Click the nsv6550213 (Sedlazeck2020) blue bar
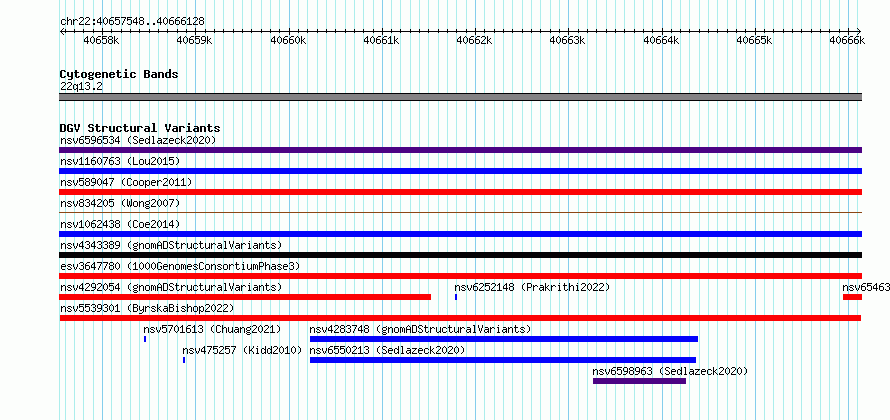Screen dimensions: 890x420 [503, 360]
